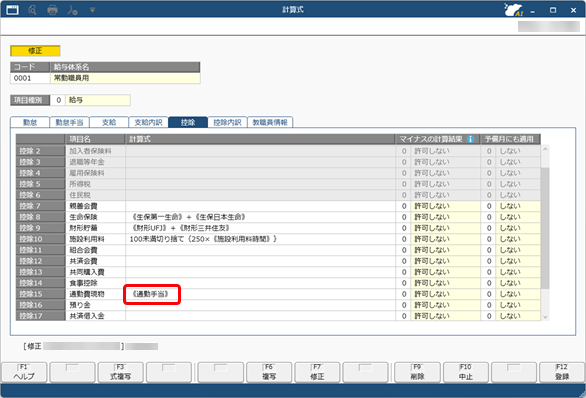Viewport: 586px width, 398px height.
Task: Select the 控除 tab
Action: pos(188,122)
